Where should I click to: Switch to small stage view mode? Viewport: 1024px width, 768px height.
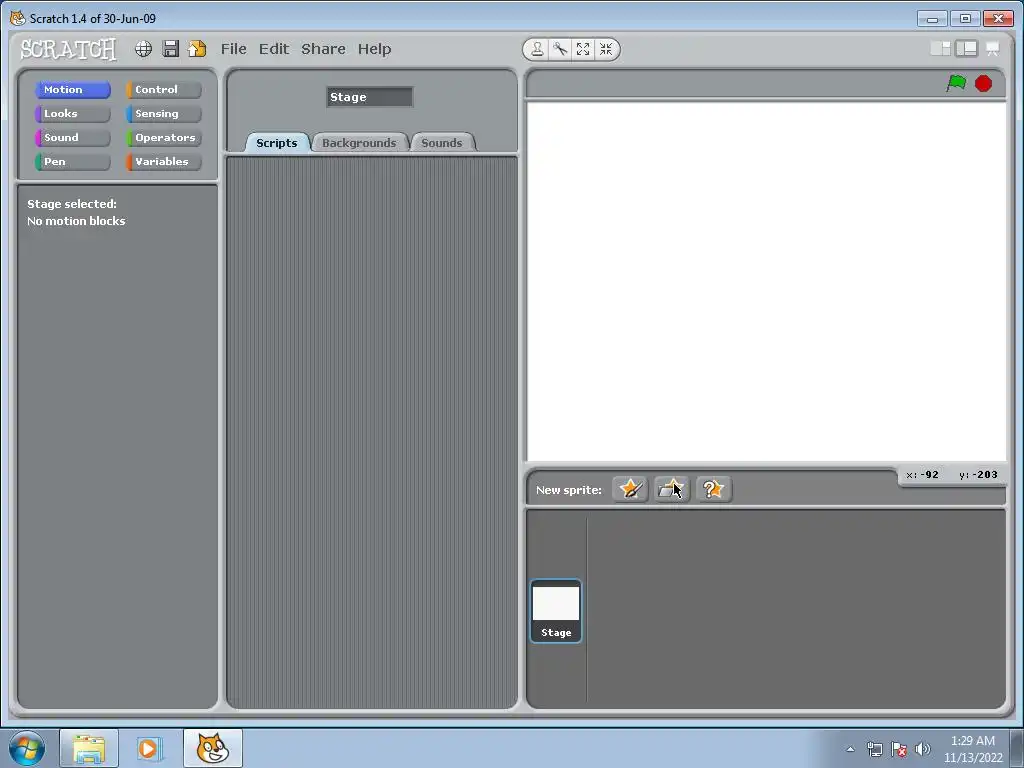point(940,49)
